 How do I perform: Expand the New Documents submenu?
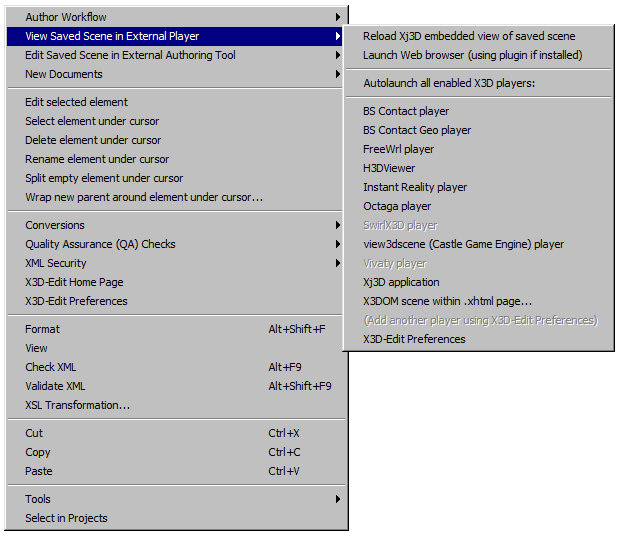[64, 74]
